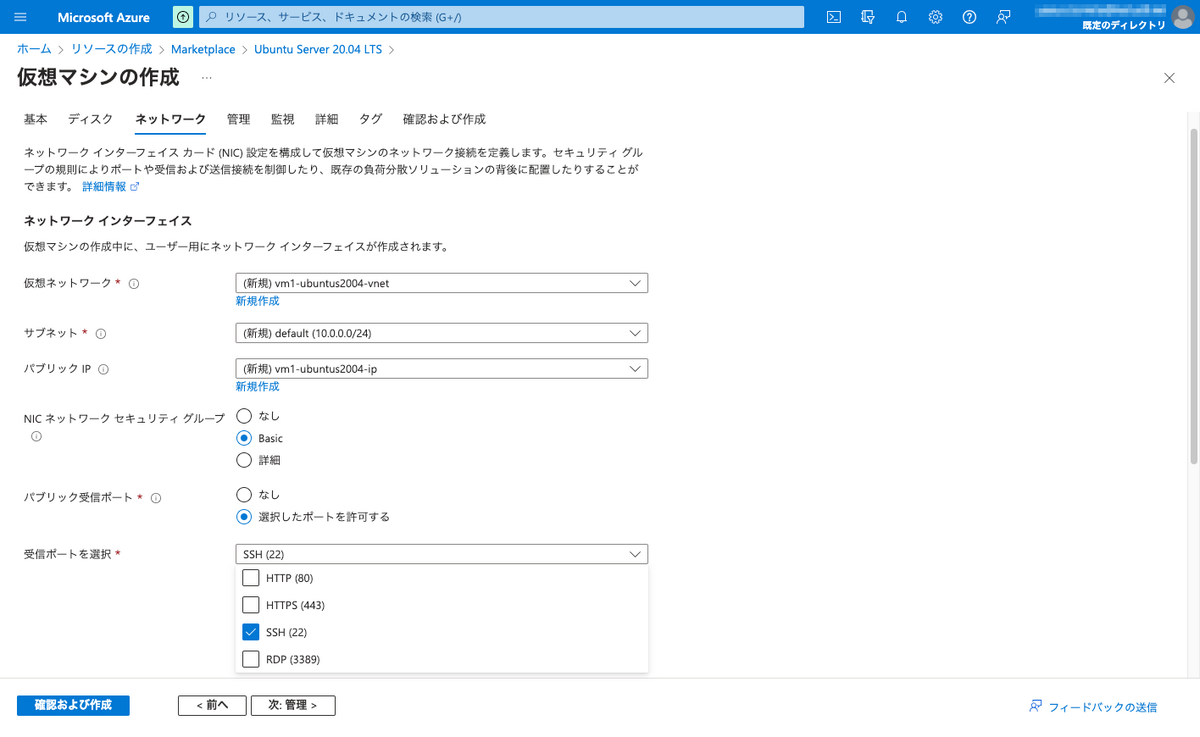The width and height of the screenshot is (1200, 737).
Task: Switch to the タグ tab
Action: (371, 119)
